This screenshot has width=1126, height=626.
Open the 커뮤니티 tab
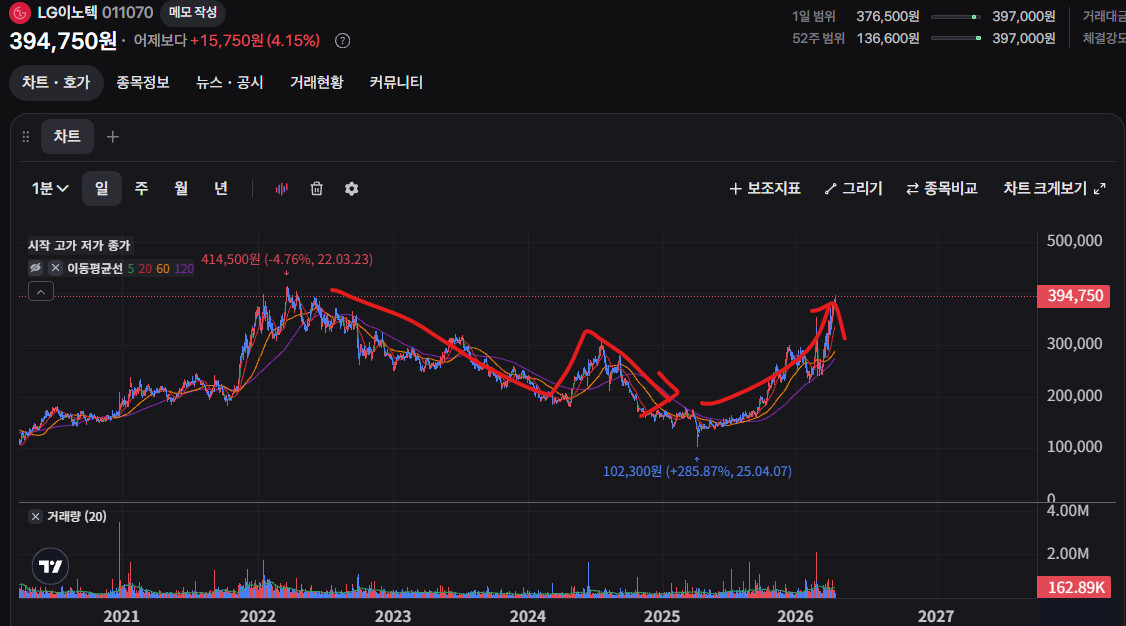(x=396, y=83)
